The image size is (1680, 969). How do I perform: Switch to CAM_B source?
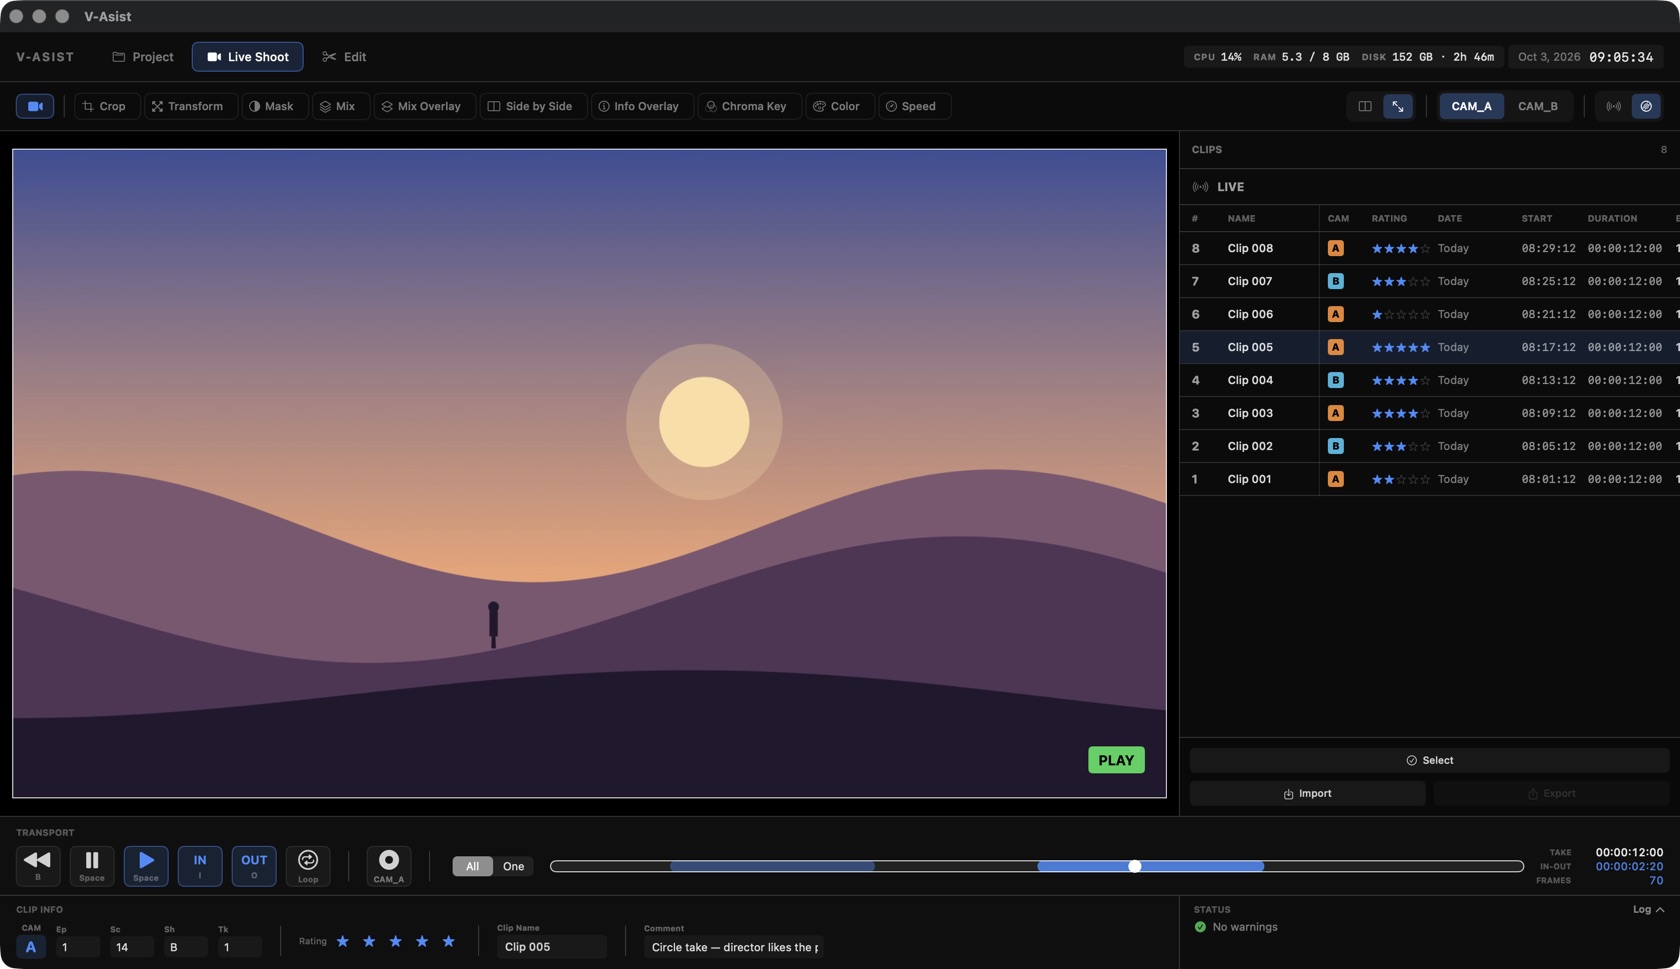click(1538, 106)
